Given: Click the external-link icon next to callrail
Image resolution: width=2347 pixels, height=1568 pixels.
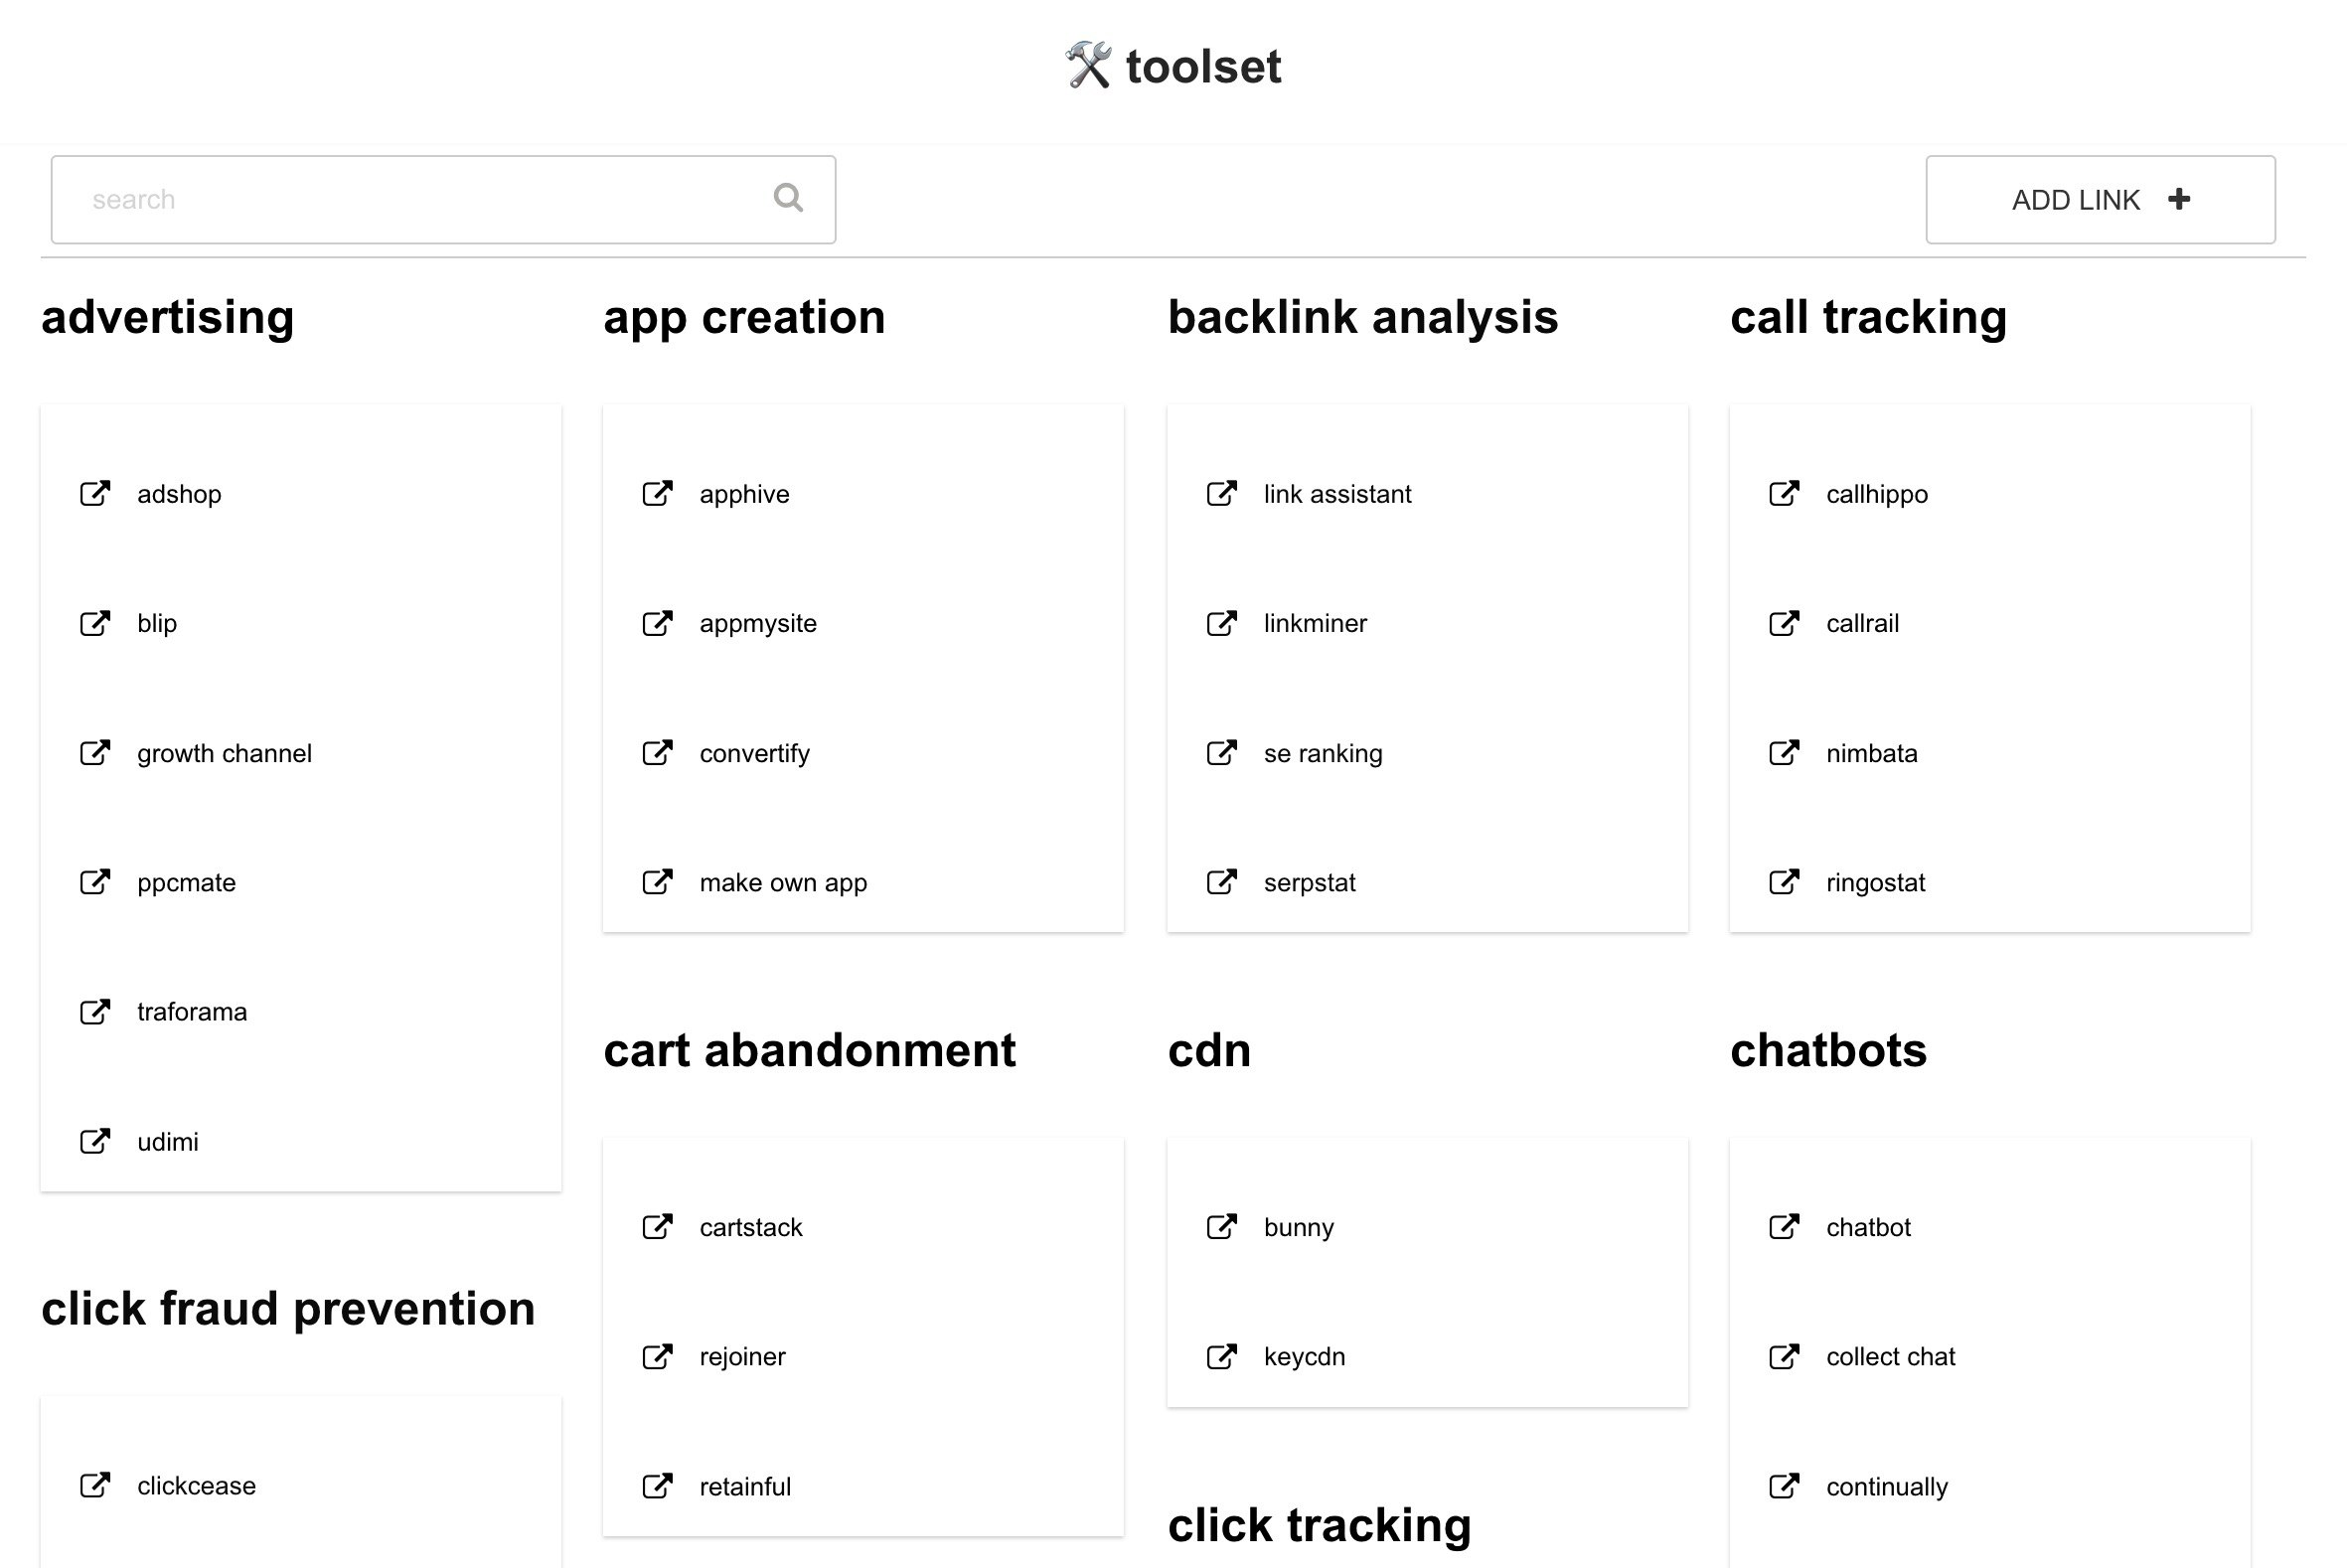Looking at the screenshot, I should click(1784, 623).
